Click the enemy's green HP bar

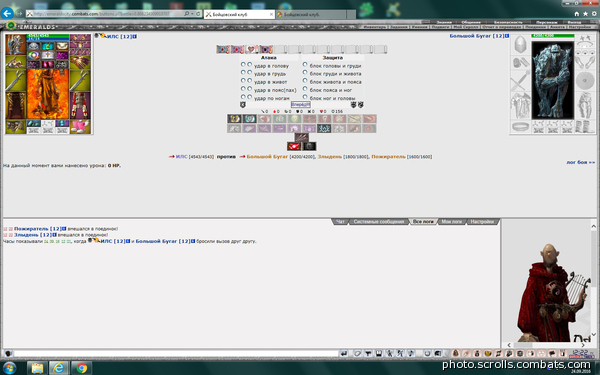(553, 36)
